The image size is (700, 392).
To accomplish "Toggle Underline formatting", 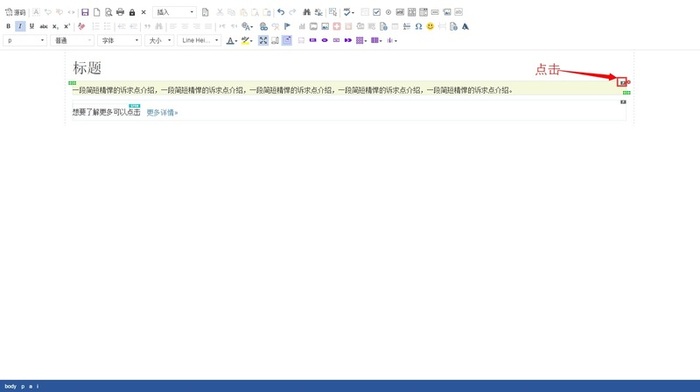I will tap(32, 26).
